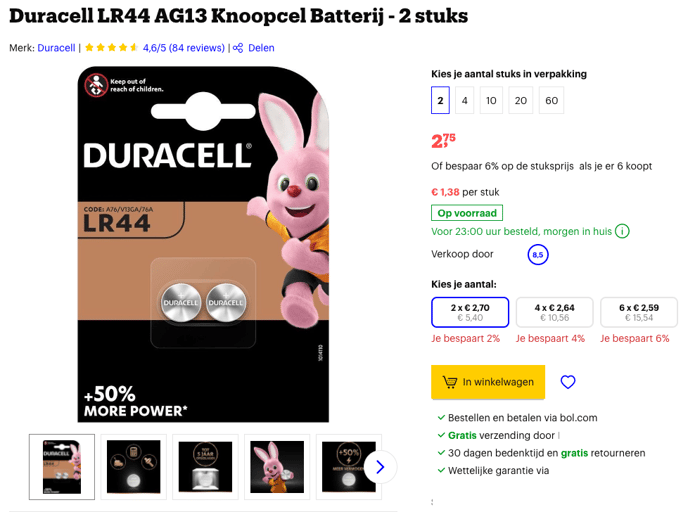View the 5 jaar battery thumbnail
This screenshot has height=512, width=688.
[x=205, y=467]
